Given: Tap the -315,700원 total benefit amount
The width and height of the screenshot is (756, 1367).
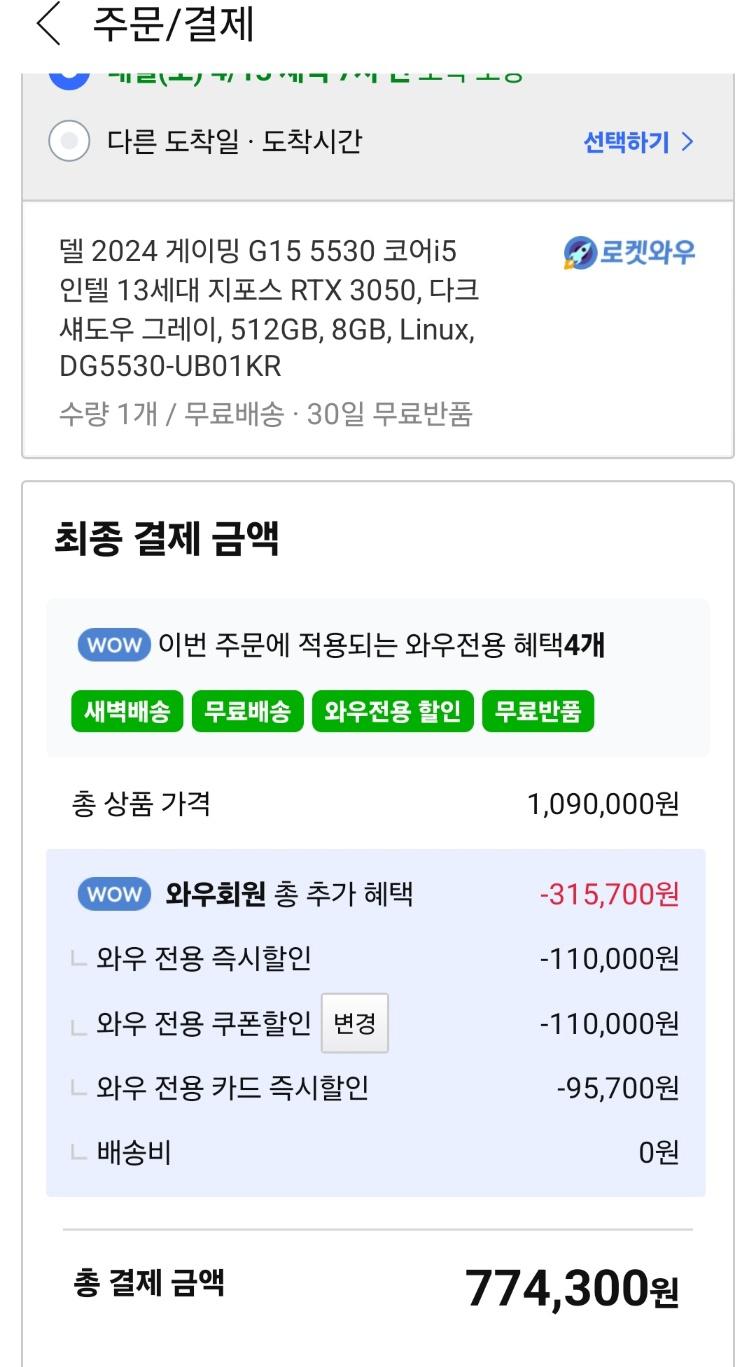Looking at the screenshot, I should 609,894.
